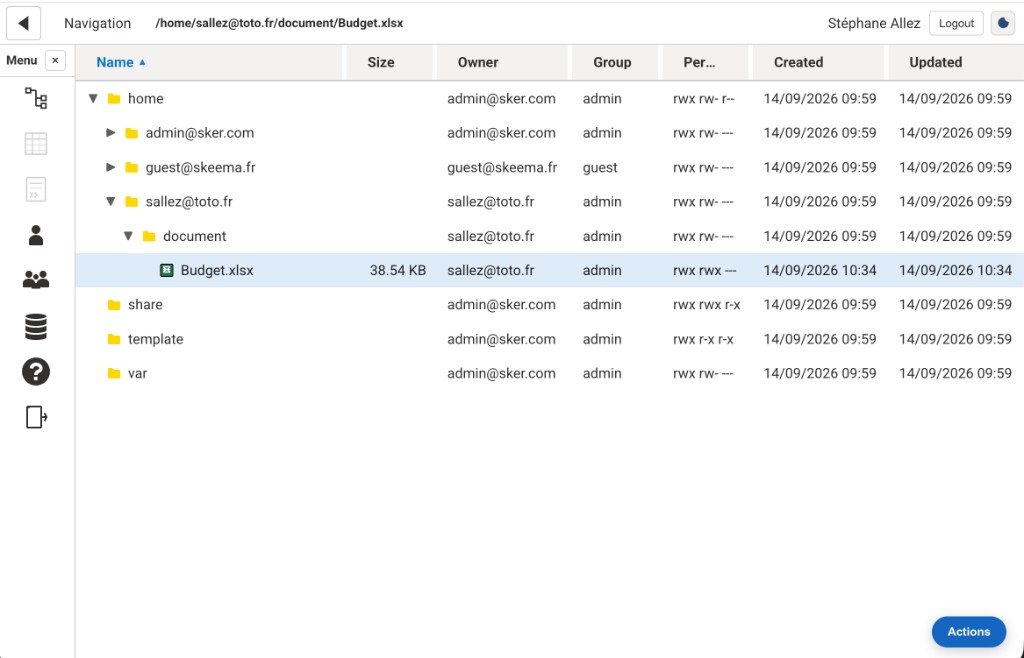Collapse the document folder node
1024x658 pixels.
129,236
